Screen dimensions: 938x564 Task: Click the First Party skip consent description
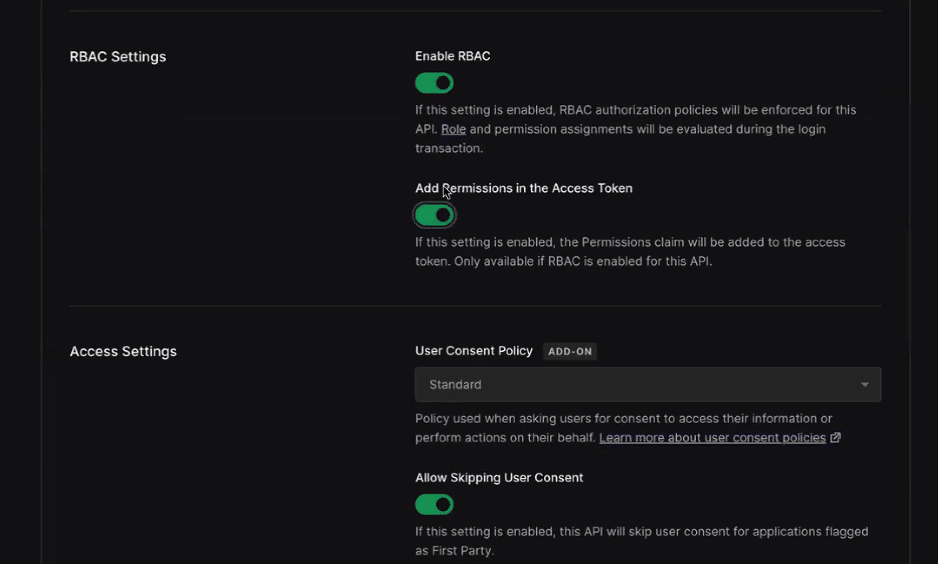tap(641, 541)
